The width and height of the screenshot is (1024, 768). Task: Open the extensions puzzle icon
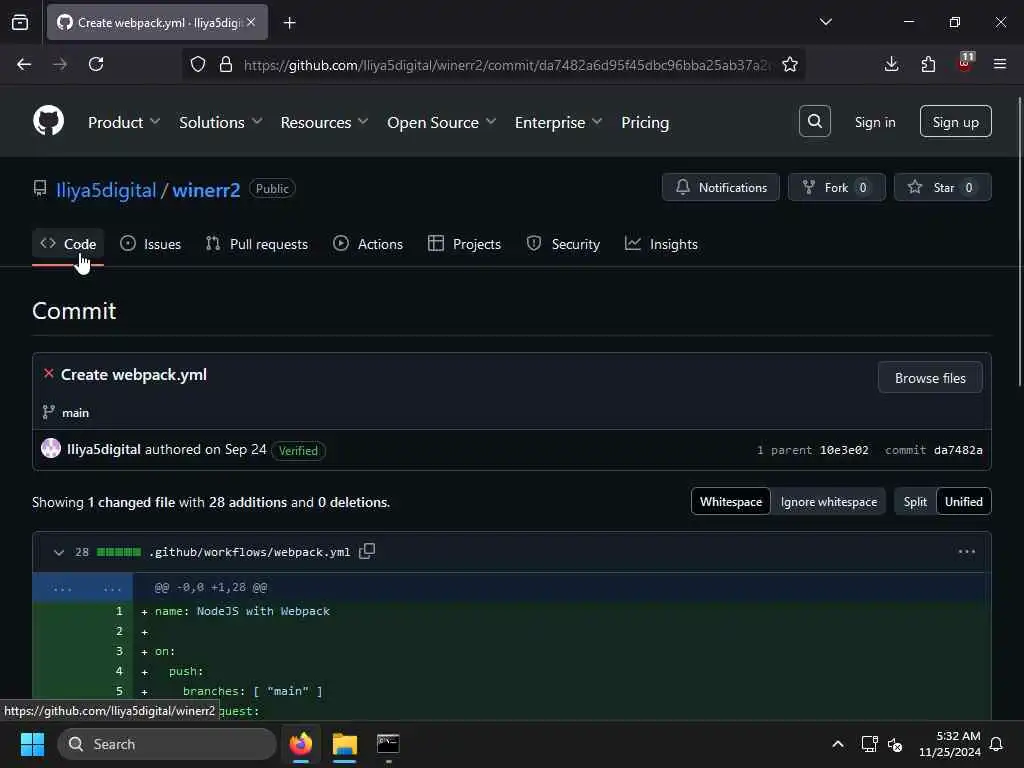tap(928, 64)
